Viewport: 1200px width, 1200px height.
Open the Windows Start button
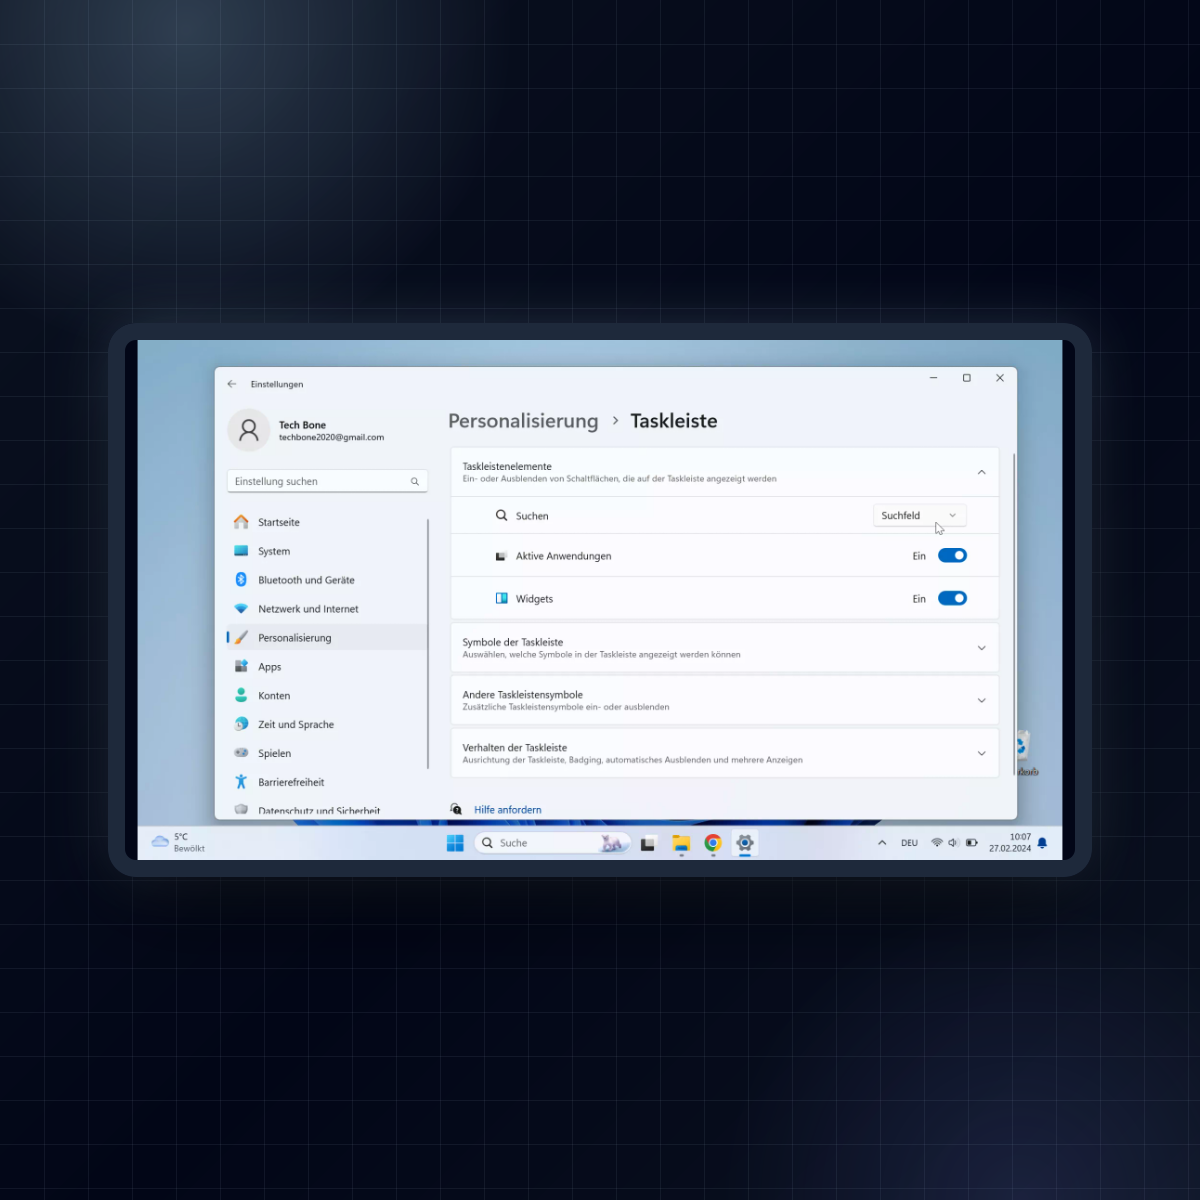tap(455, 843)
